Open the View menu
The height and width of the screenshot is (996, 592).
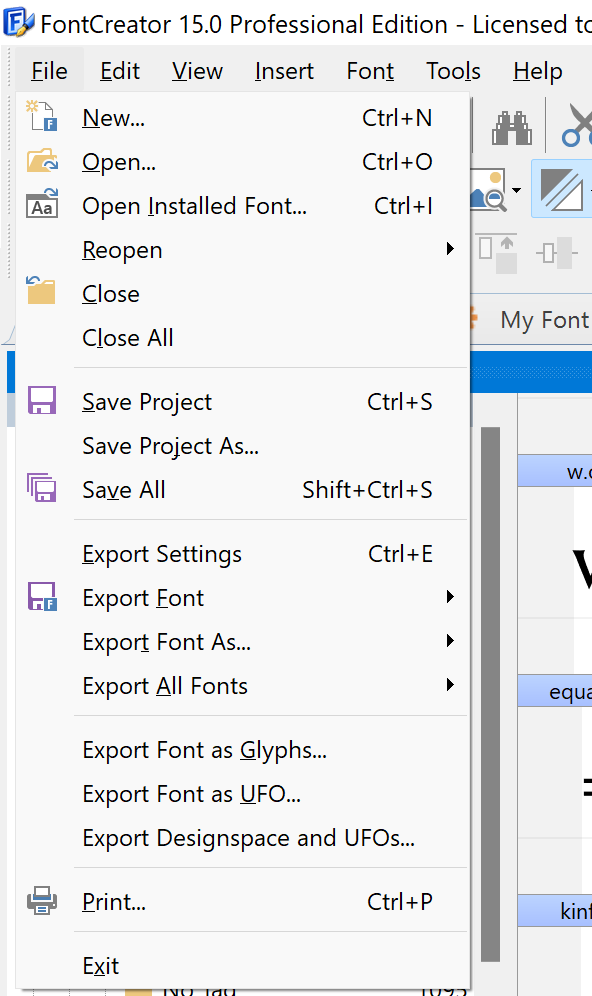tap(197, 71)
